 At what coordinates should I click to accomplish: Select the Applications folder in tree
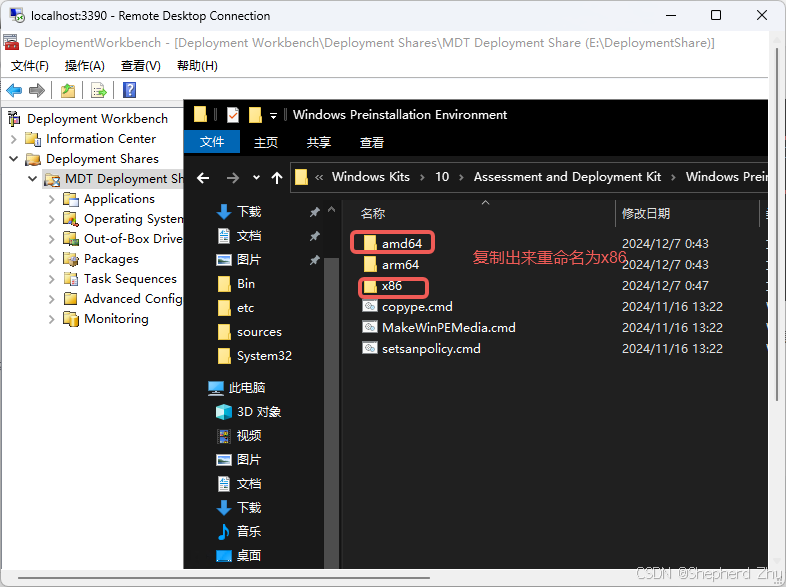coord(119,199)
